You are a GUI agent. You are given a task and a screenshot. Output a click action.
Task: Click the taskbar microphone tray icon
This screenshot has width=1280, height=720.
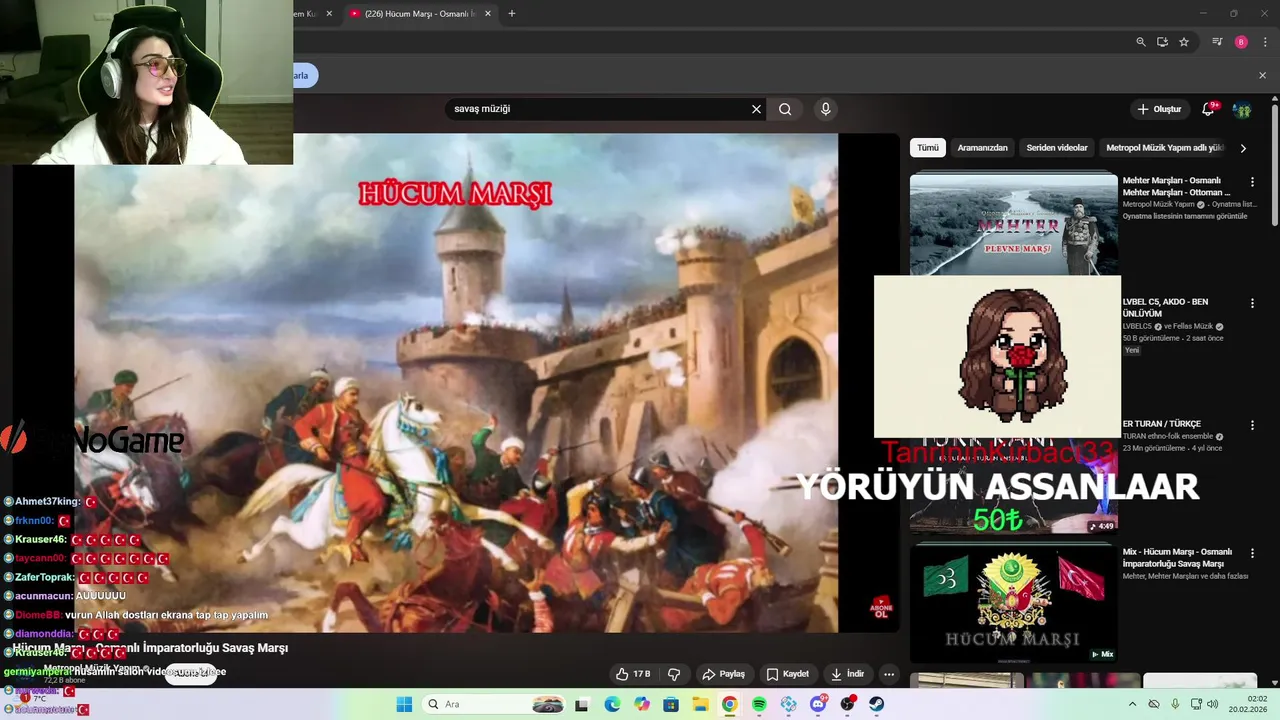pos(1175,704)
